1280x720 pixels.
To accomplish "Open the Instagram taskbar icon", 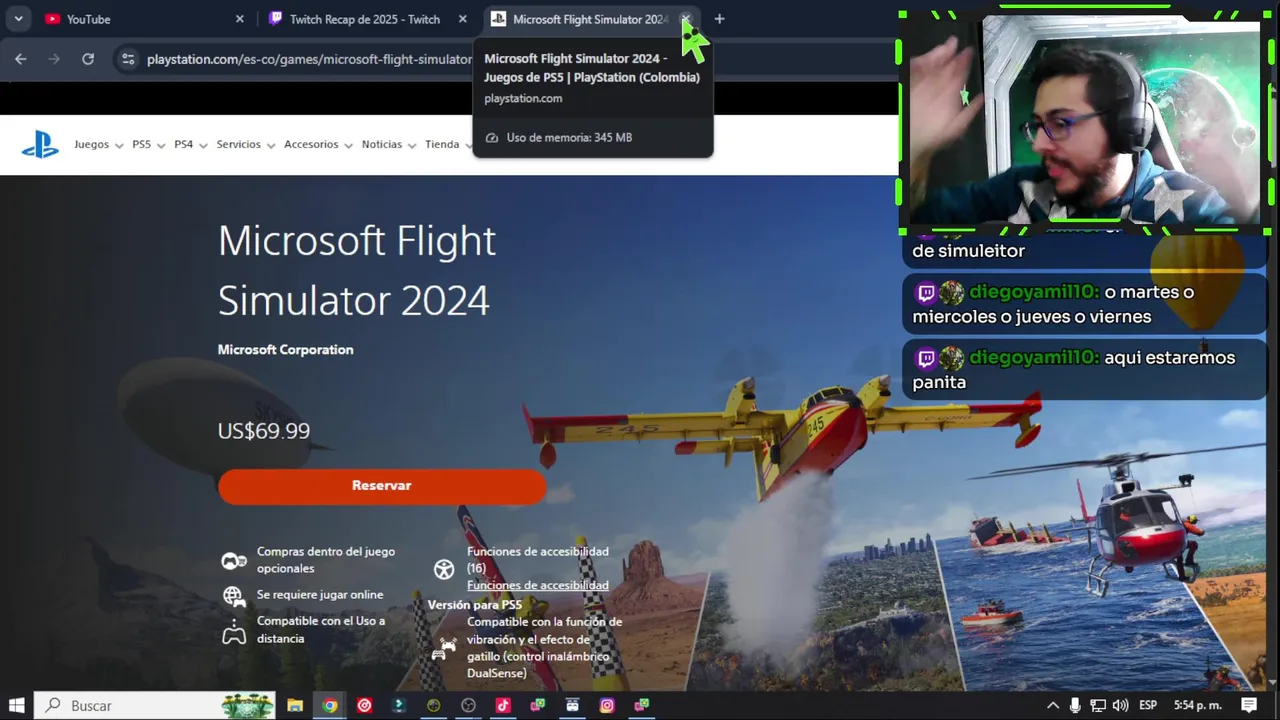I will 607,705.
